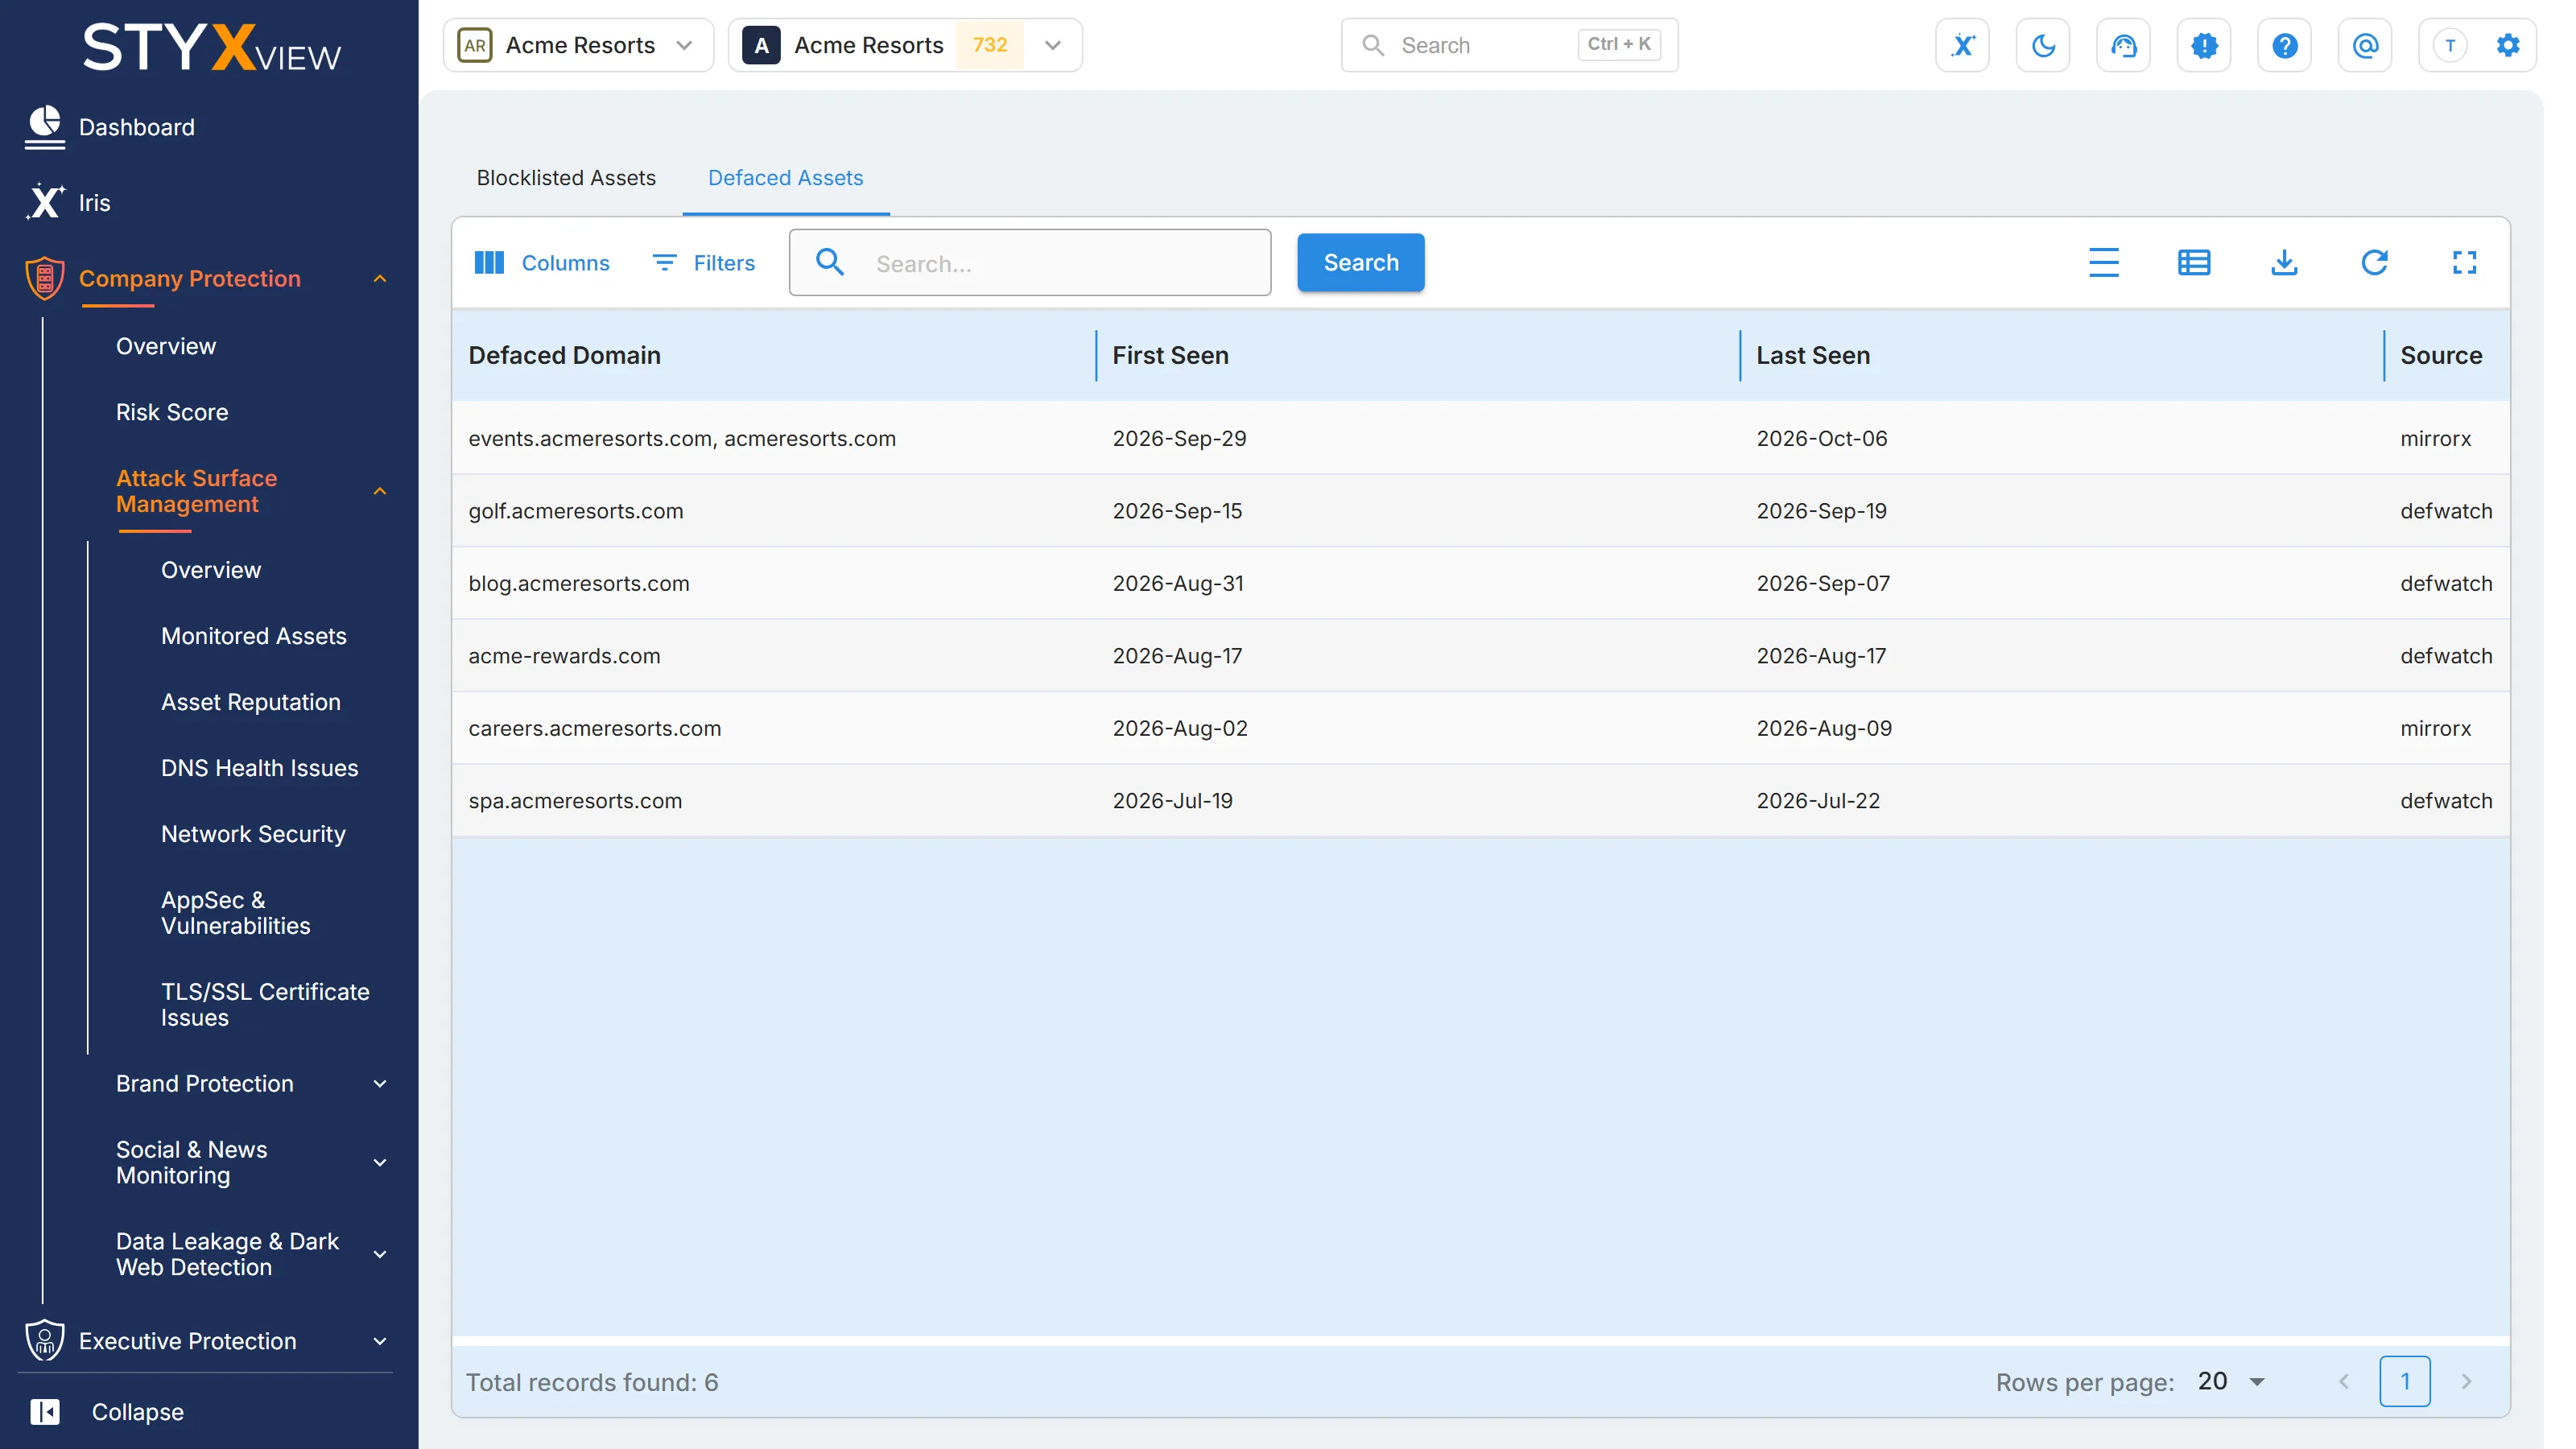Click the @ mentions icon
Screen dimensions: 2576x1449
(x=2365, y=45)
